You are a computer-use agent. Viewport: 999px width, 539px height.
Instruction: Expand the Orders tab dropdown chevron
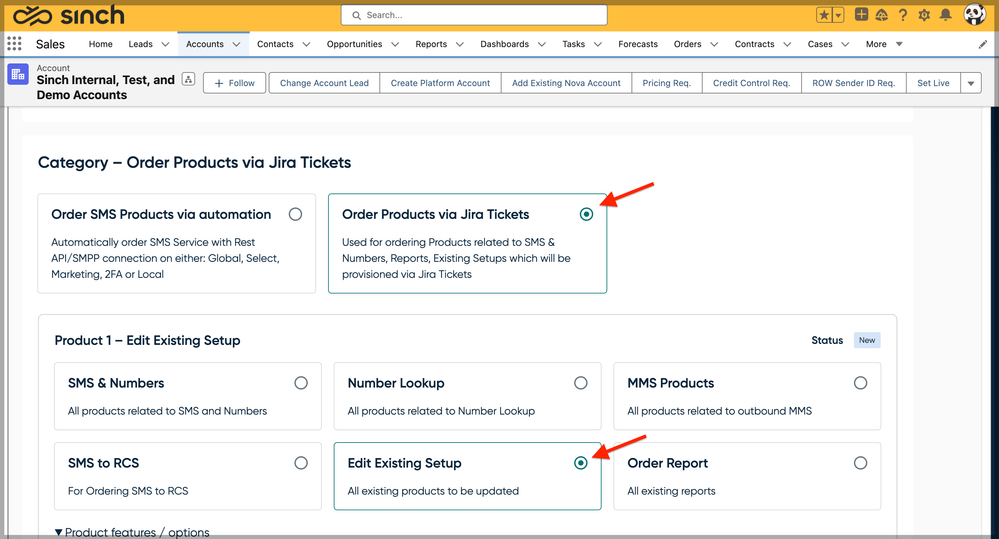coord(714,44)
